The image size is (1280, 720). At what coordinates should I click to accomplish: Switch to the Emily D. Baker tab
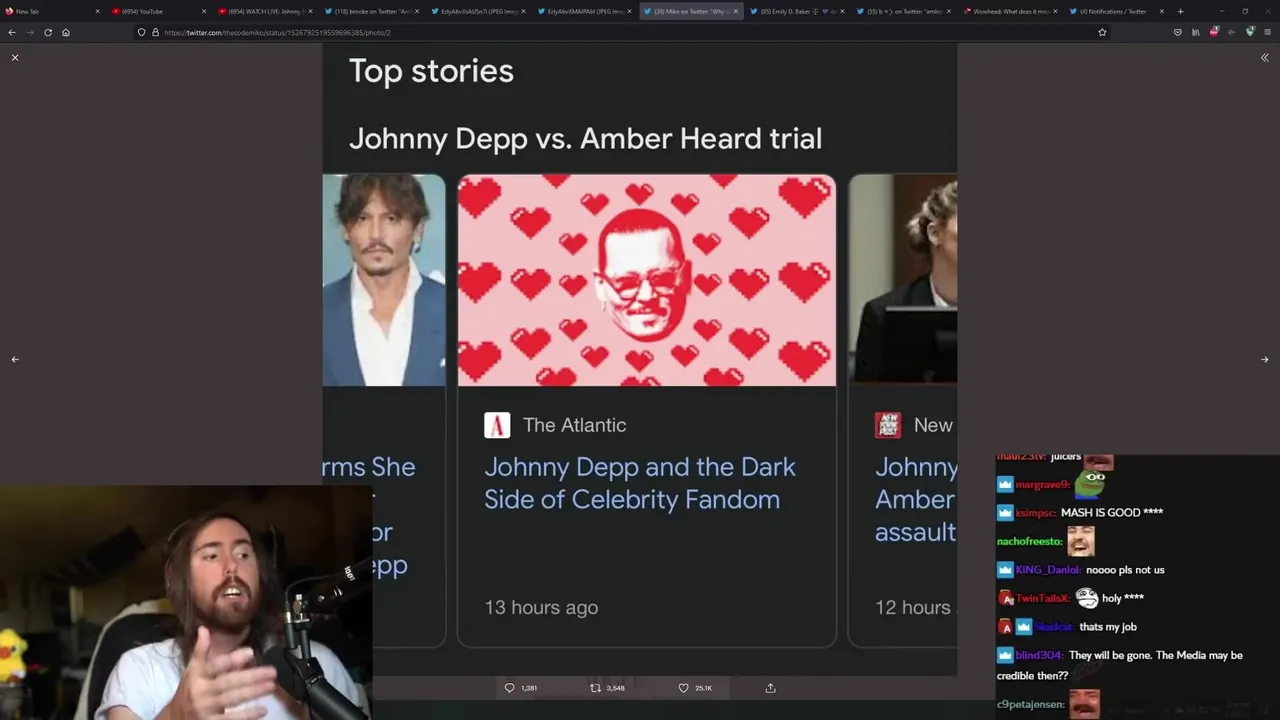point(797,11)
